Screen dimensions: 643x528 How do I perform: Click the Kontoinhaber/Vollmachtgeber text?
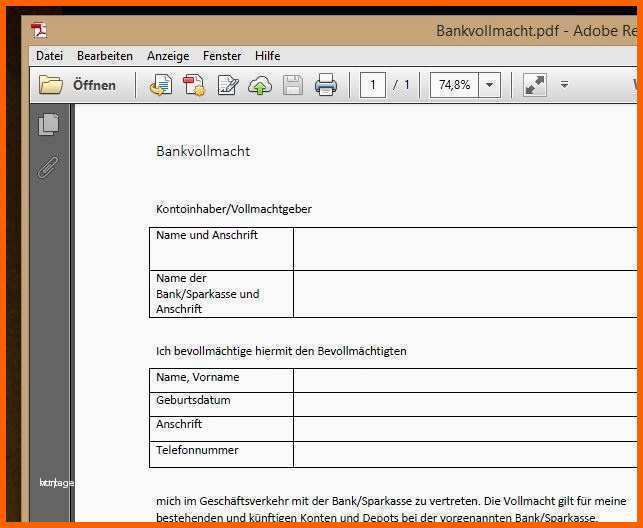[x=234, y=209]
